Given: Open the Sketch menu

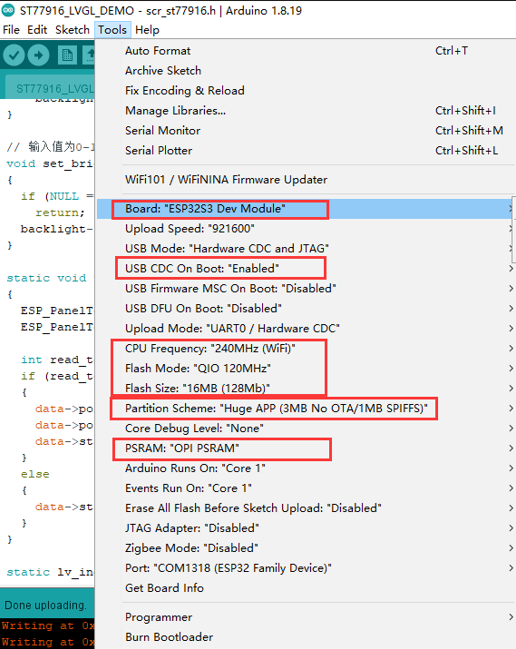Looking at the screenshot, I should (x=72, y=30).
